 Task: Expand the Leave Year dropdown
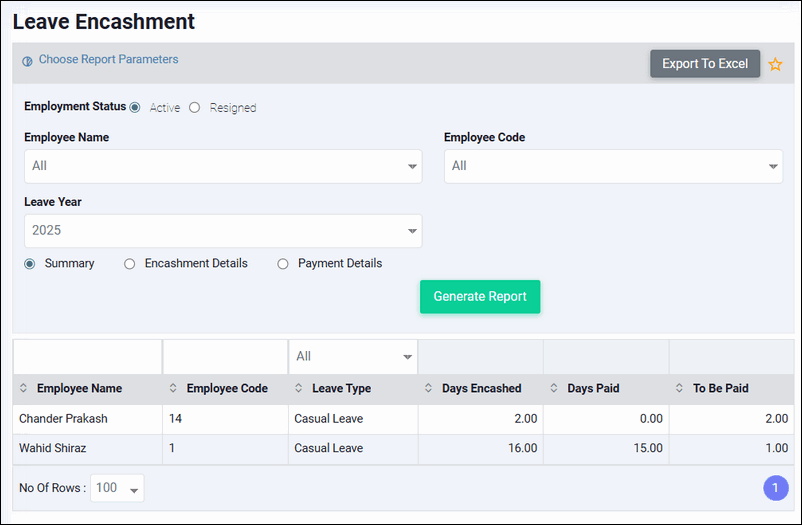[223, 231]
